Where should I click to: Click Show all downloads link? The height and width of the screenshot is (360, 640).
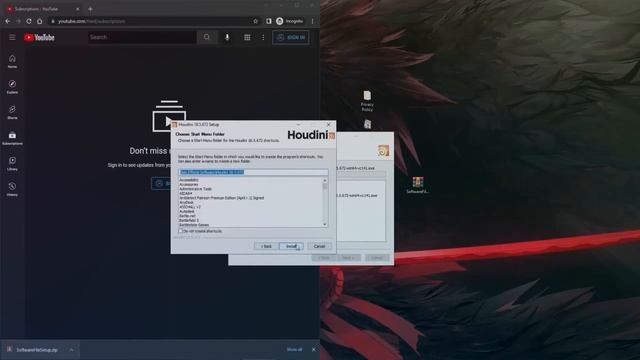click(x=294, y=350)
